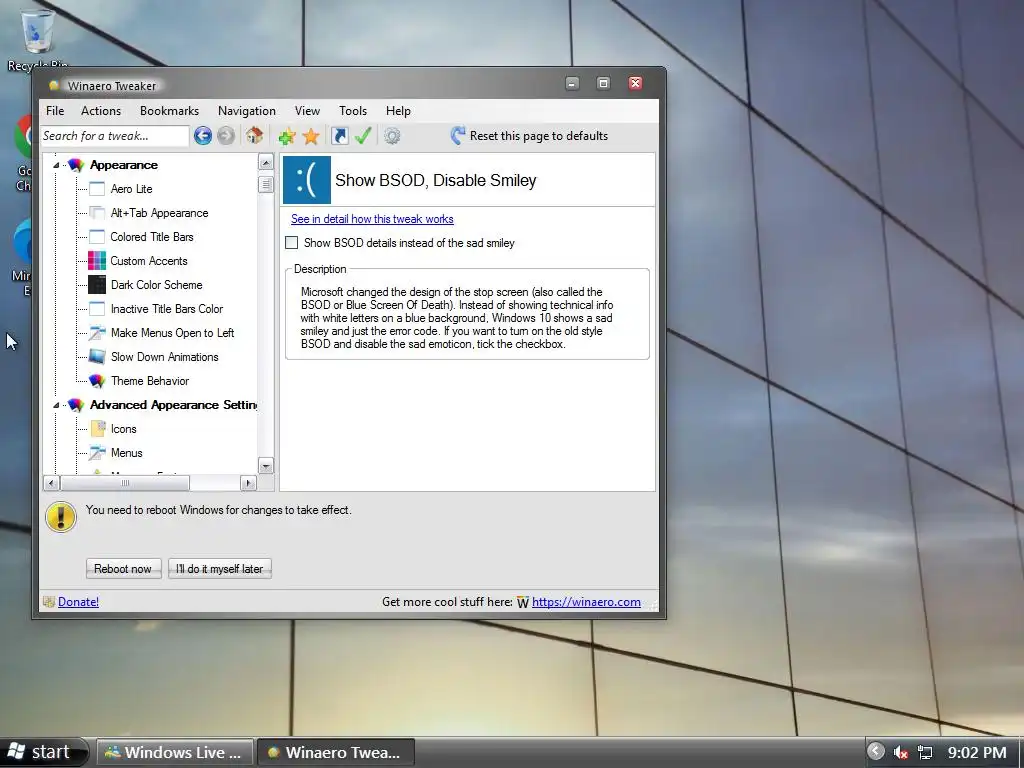Click the Google Chrome desktop icon
This screenshot has width=1024, height=768.
point(24,153)
